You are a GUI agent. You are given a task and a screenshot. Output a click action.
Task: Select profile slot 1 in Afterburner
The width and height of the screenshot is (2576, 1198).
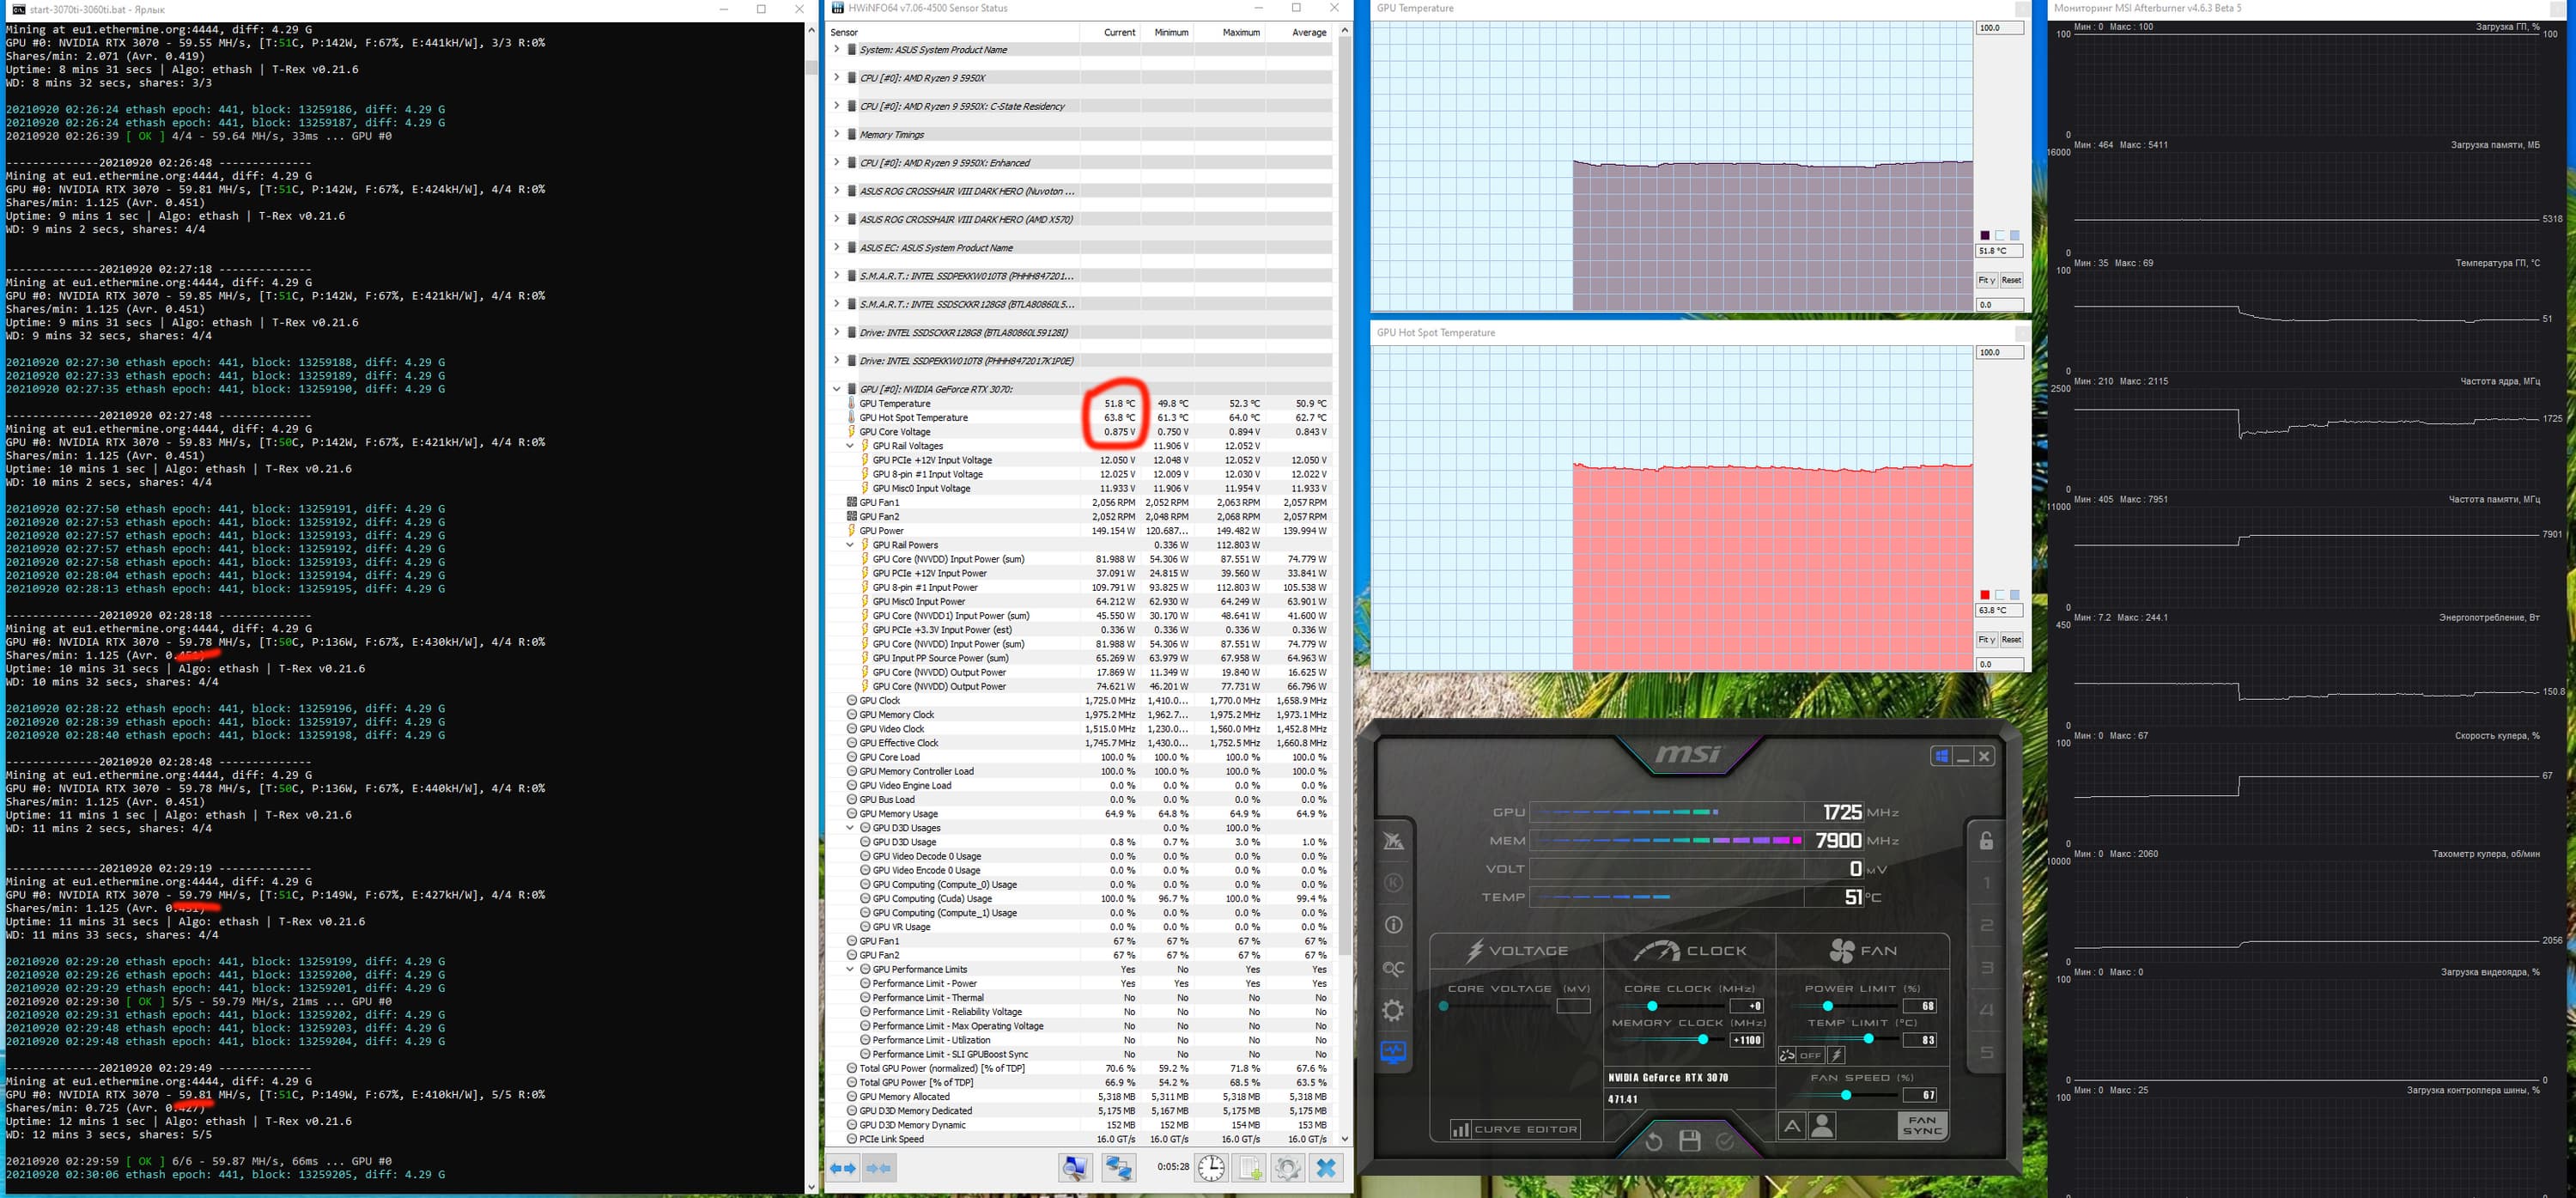click(x=1986, y=883)
